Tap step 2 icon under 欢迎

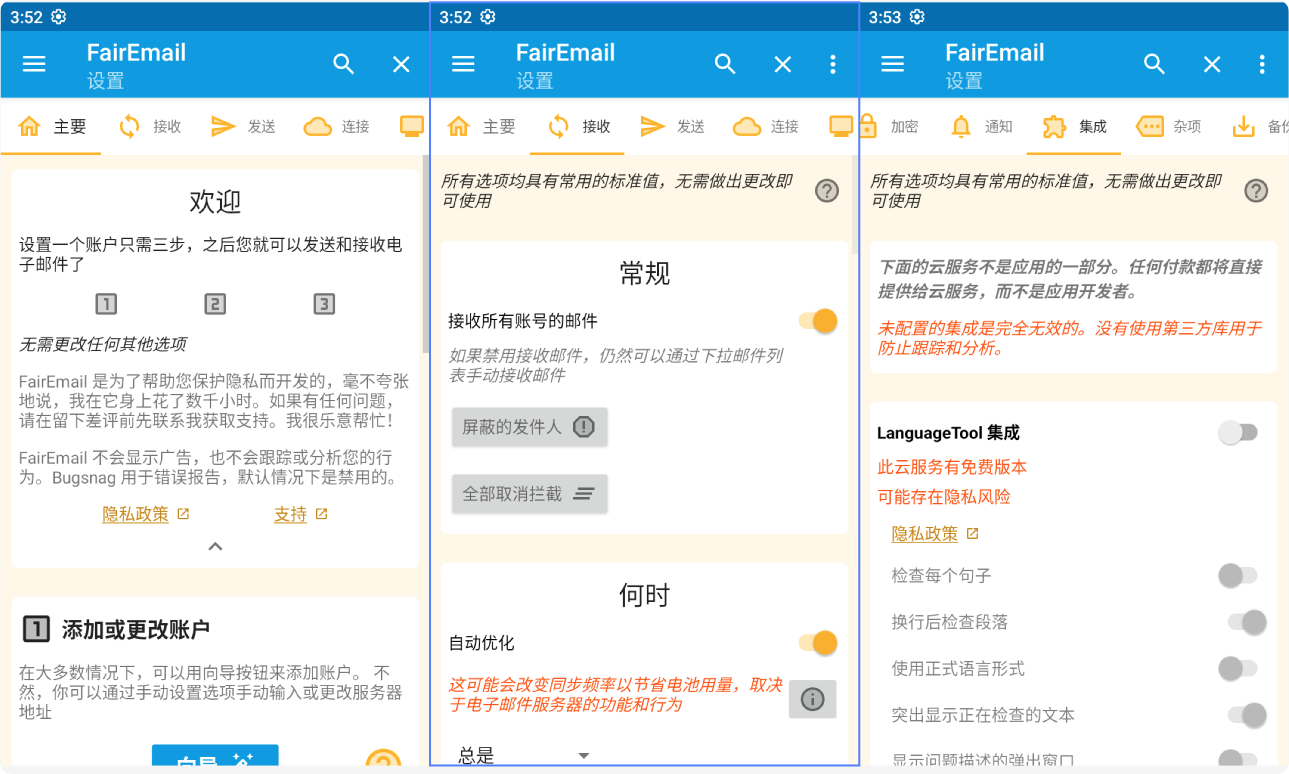click(x=215, y=304)
